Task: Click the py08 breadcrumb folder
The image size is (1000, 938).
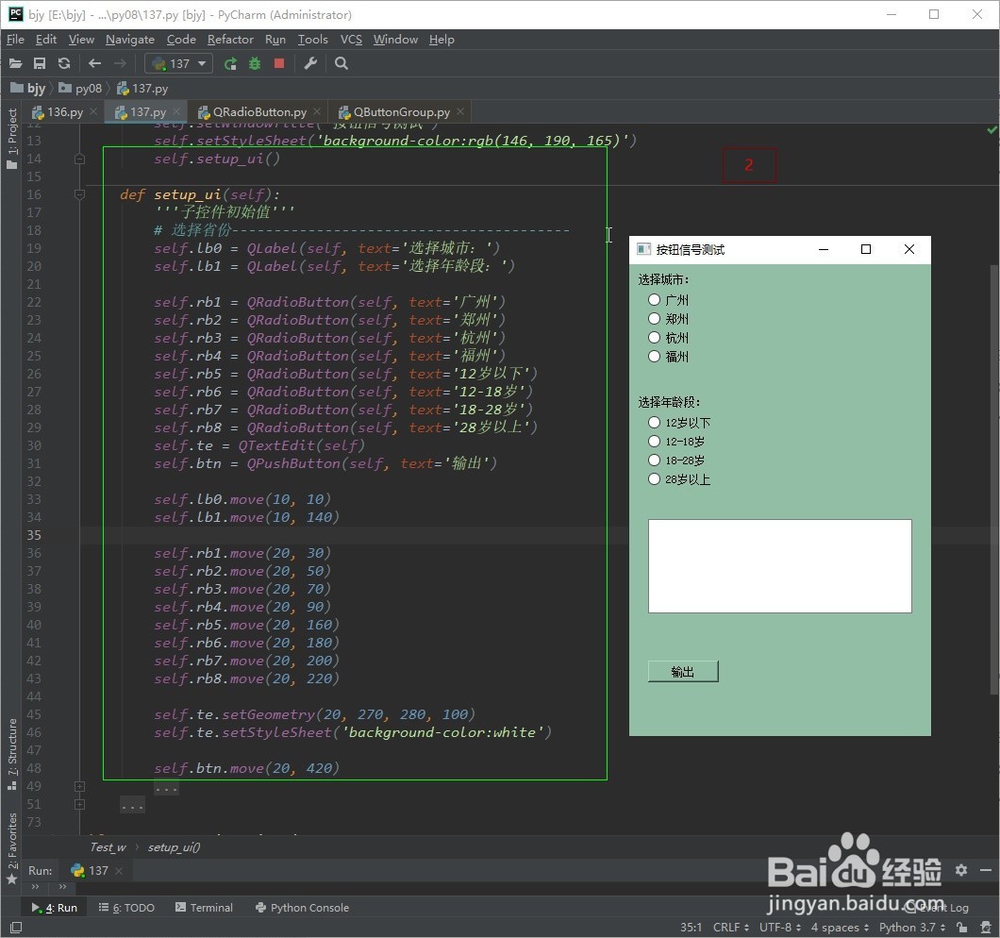Action: [81, 88]
